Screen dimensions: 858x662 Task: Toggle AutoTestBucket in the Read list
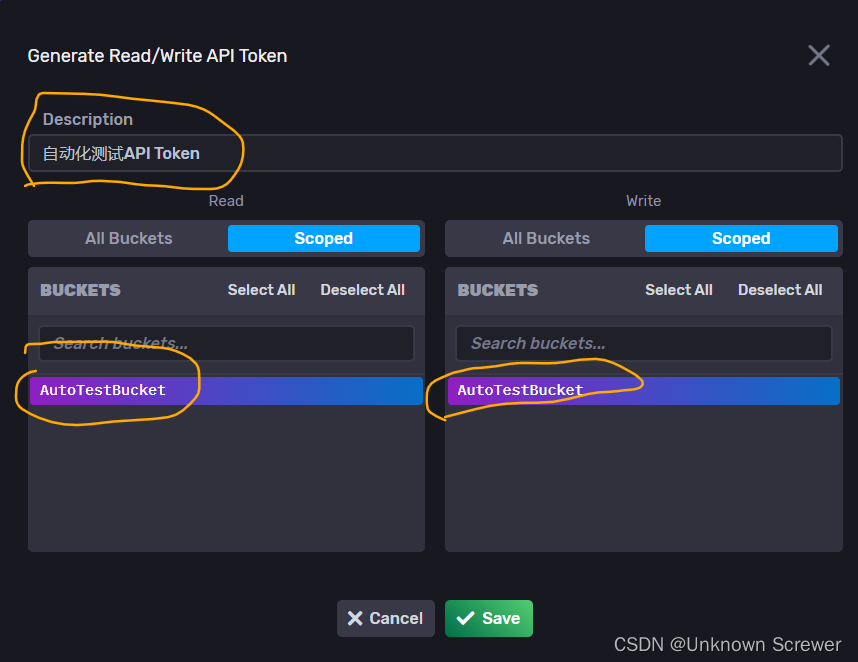pos(226,391)
